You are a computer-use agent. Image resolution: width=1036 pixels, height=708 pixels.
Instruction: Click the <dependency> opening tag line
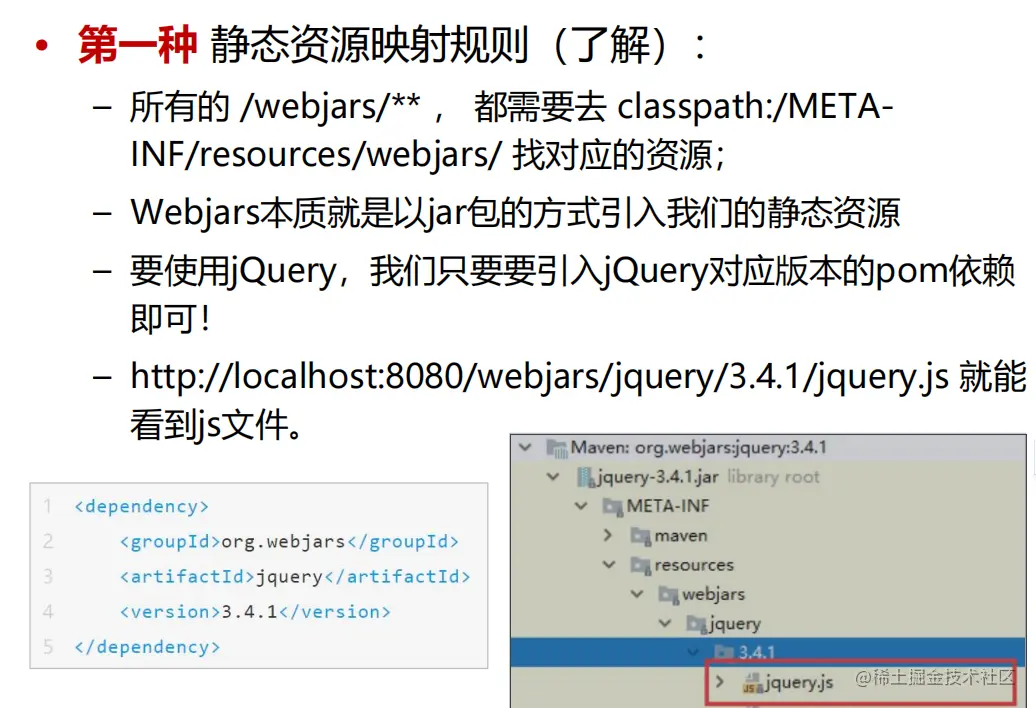[x=141, y=507]
